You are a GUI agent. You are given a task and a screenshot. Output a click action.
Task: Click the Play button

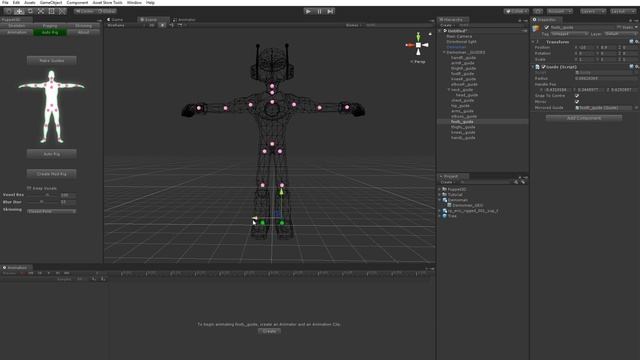[x=309, y=11]
